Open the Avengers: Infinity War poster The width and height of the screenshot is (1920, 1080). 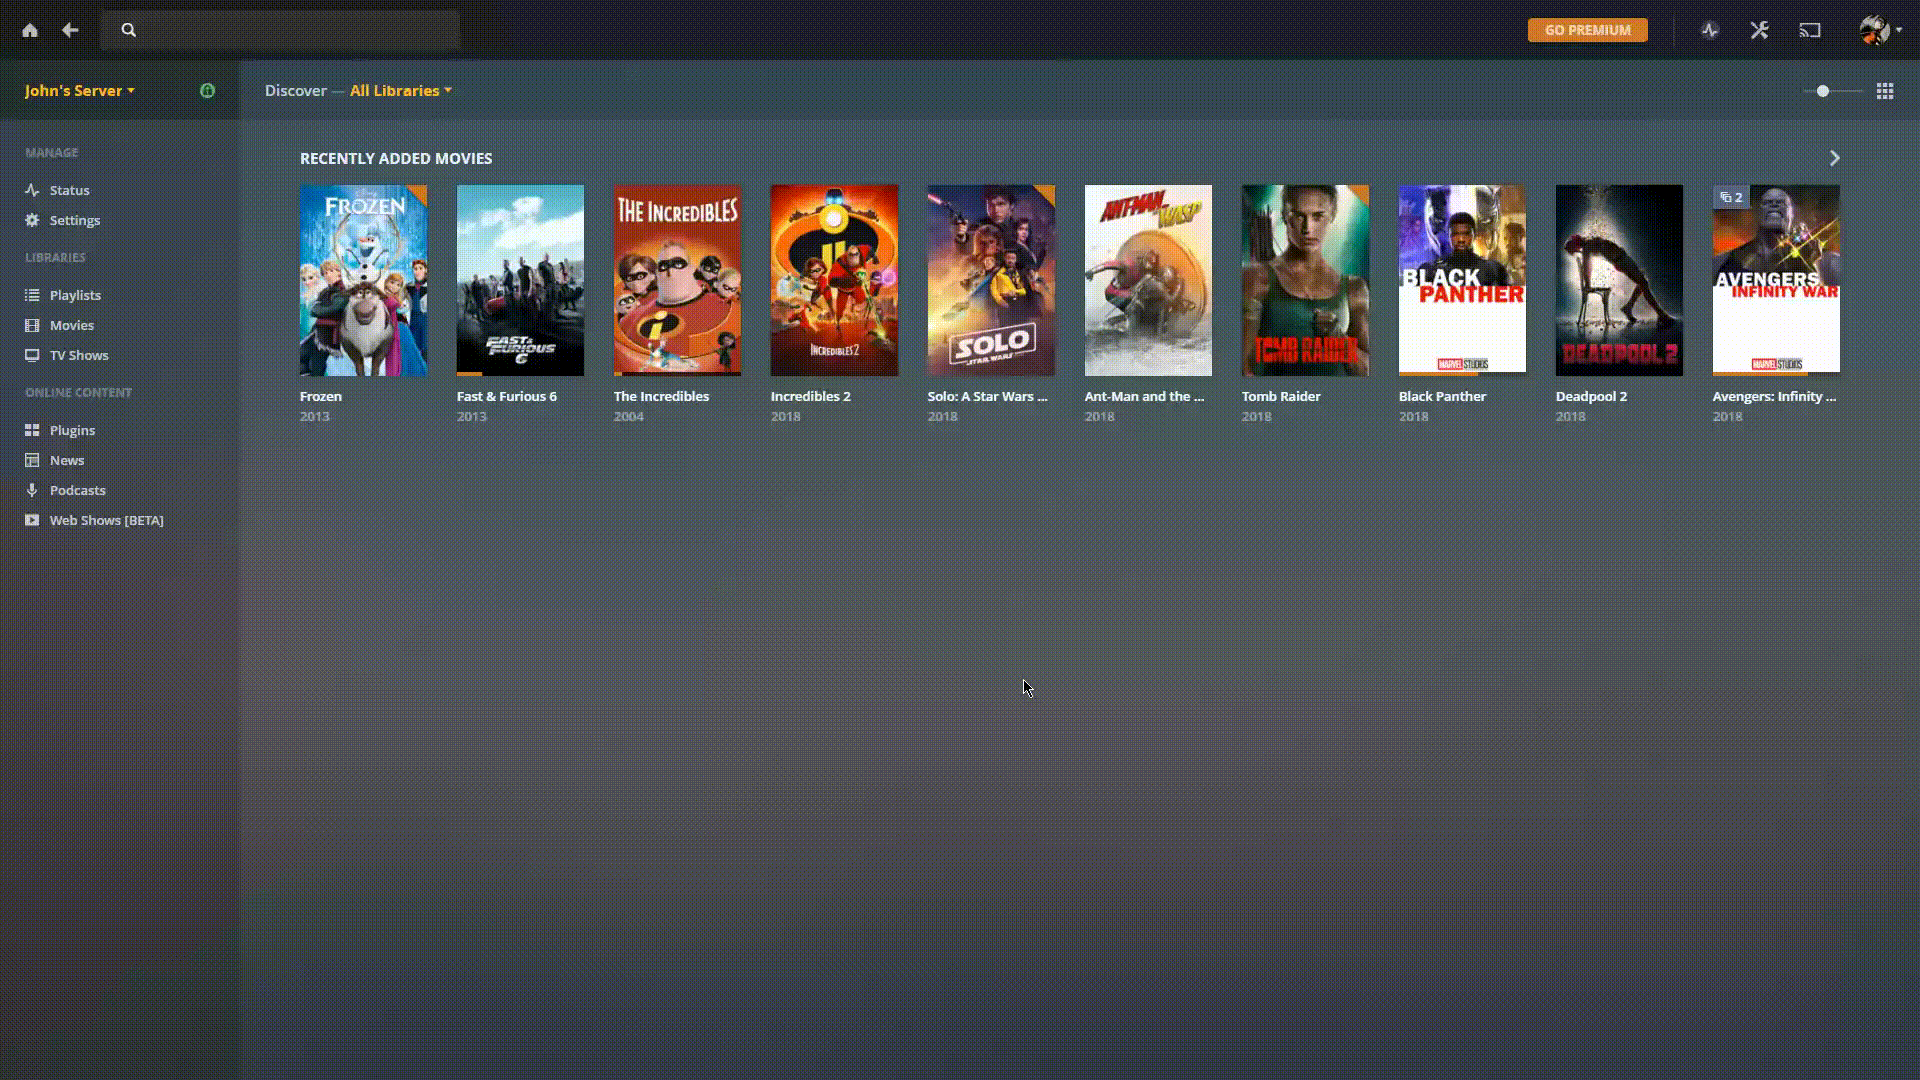(1776, 280)
